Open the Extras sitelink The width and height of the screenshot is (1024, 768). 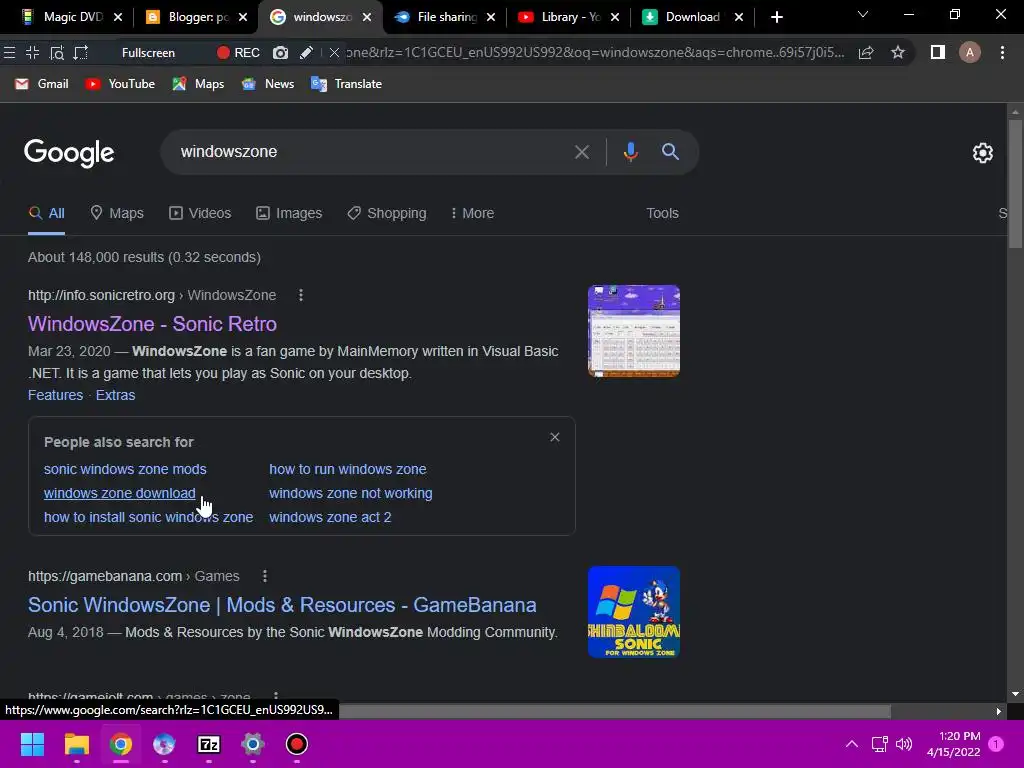pyautogui.click(x=116, y=395)
